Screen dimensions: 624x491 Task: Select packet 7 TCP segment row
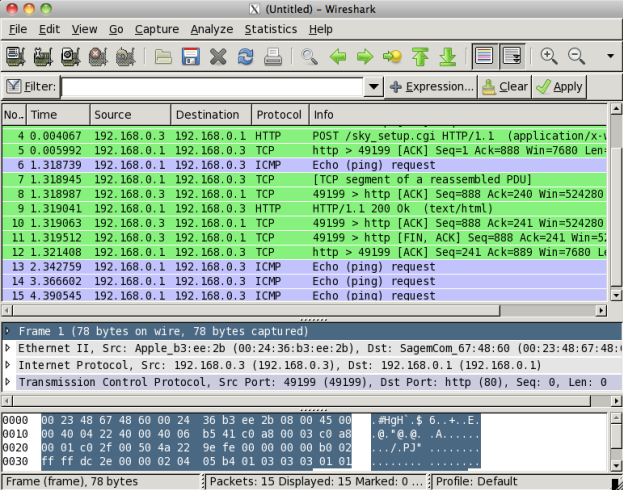[x=304, y=179]
